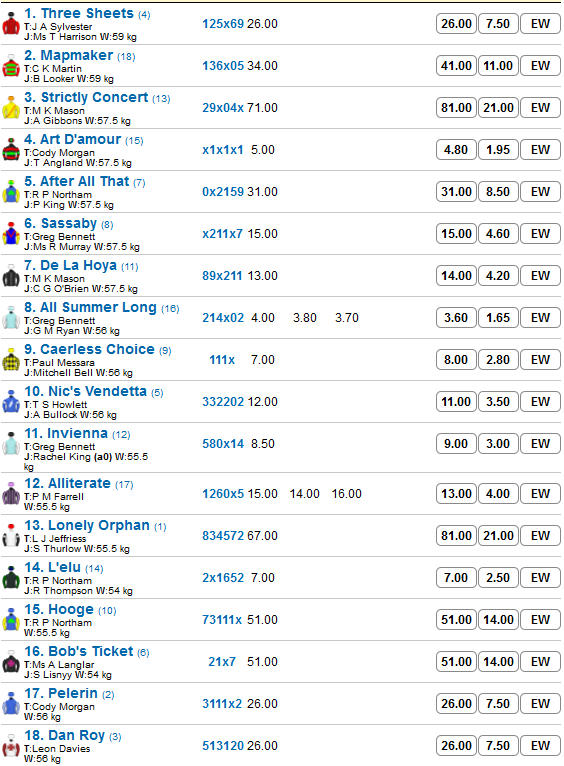
Task: Click EW button for Pelerin
Action: pos(540,704)
